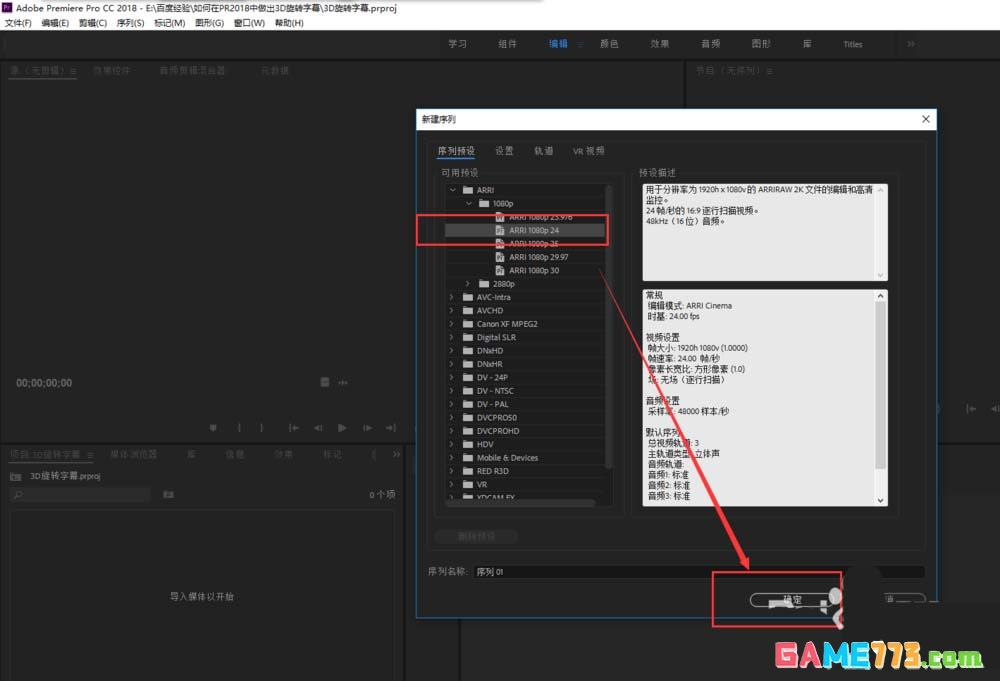Select the DV - PAL folder row
Image resolution: width=1000 pixels, height=681 pixels.
pyautogui.click(x=525, y=404)
